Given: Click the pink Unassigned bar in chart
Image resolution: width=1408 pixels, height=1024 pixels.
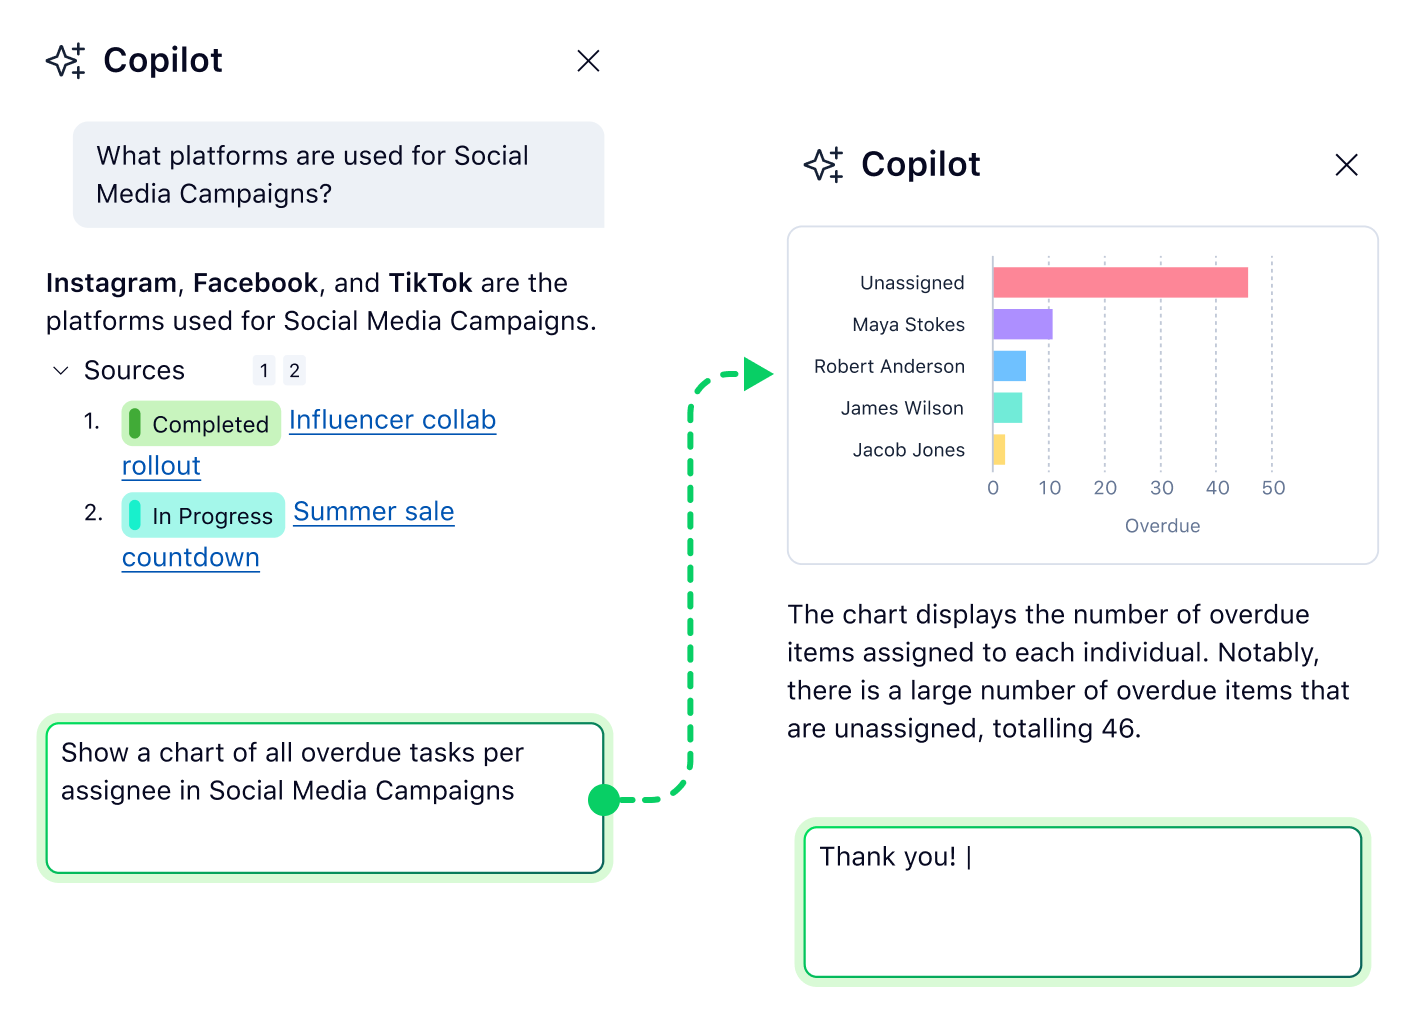Looking at the screenshot, I should click(1120, 283).
